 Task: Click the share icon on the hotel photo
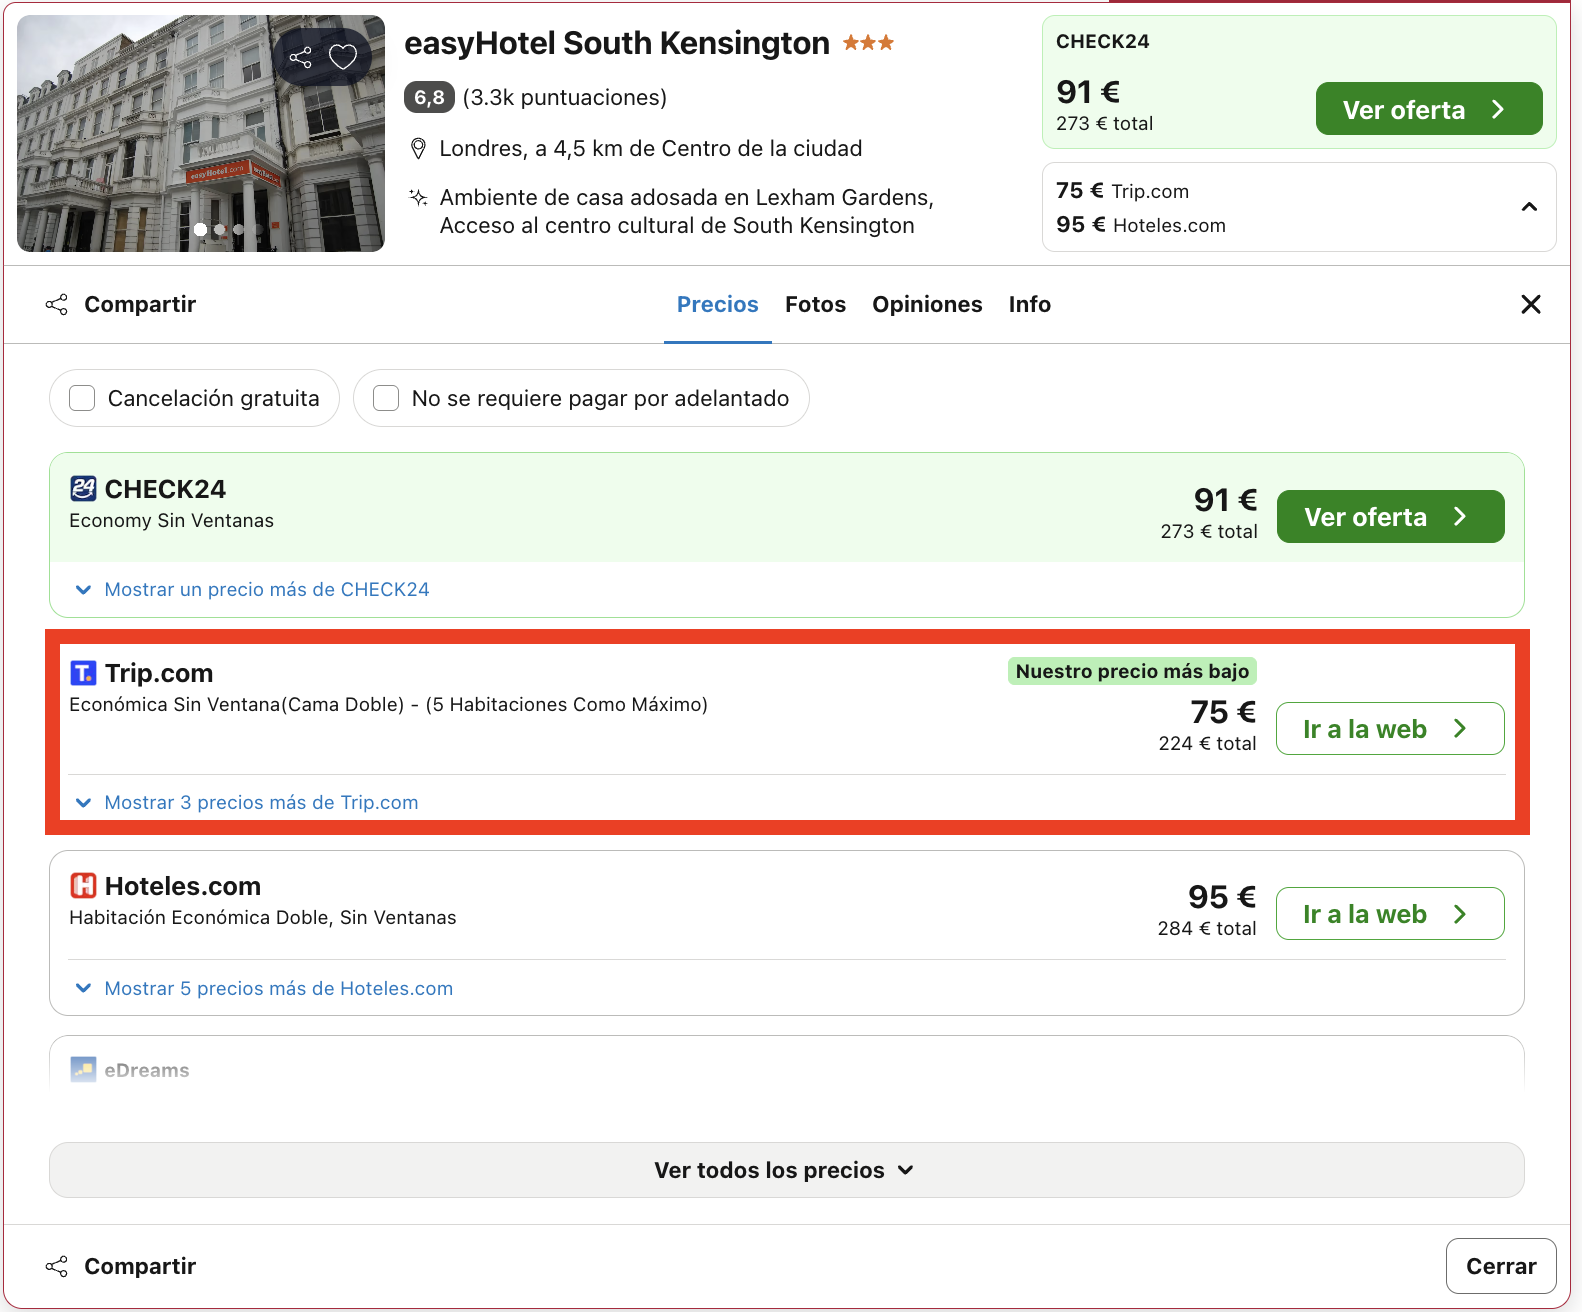[300, 57]
